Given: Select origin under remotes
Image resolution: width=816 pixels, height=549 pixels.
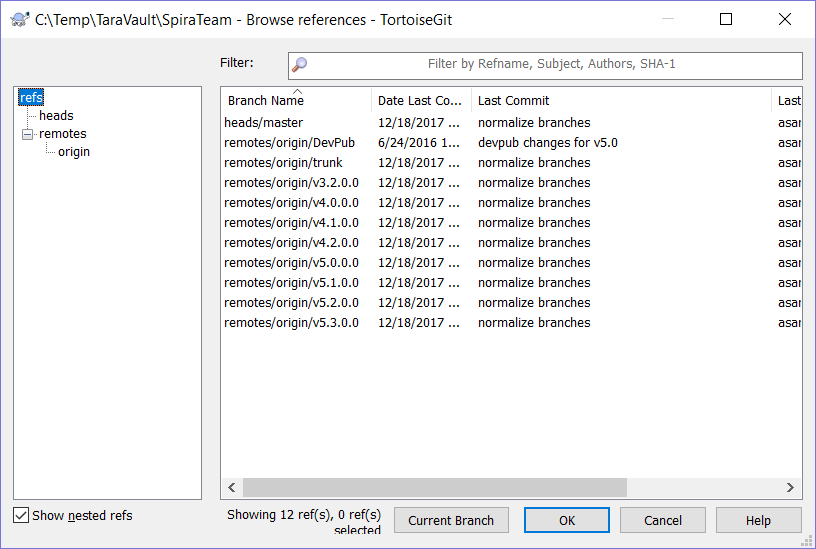Looking at the screenshot, I should tap(74, 152).
